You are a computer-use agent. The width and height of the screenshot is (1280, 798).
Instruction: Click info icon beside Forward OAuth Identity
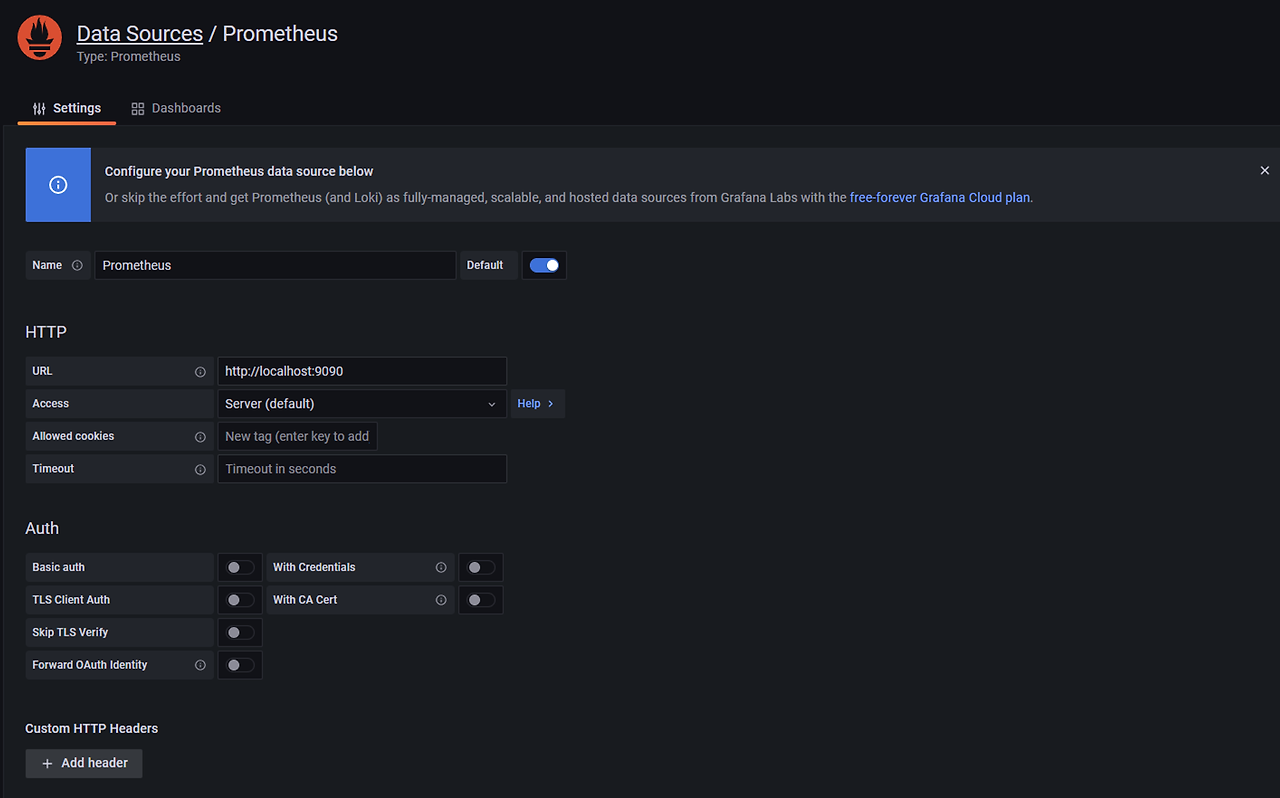(x=200, y=665)
